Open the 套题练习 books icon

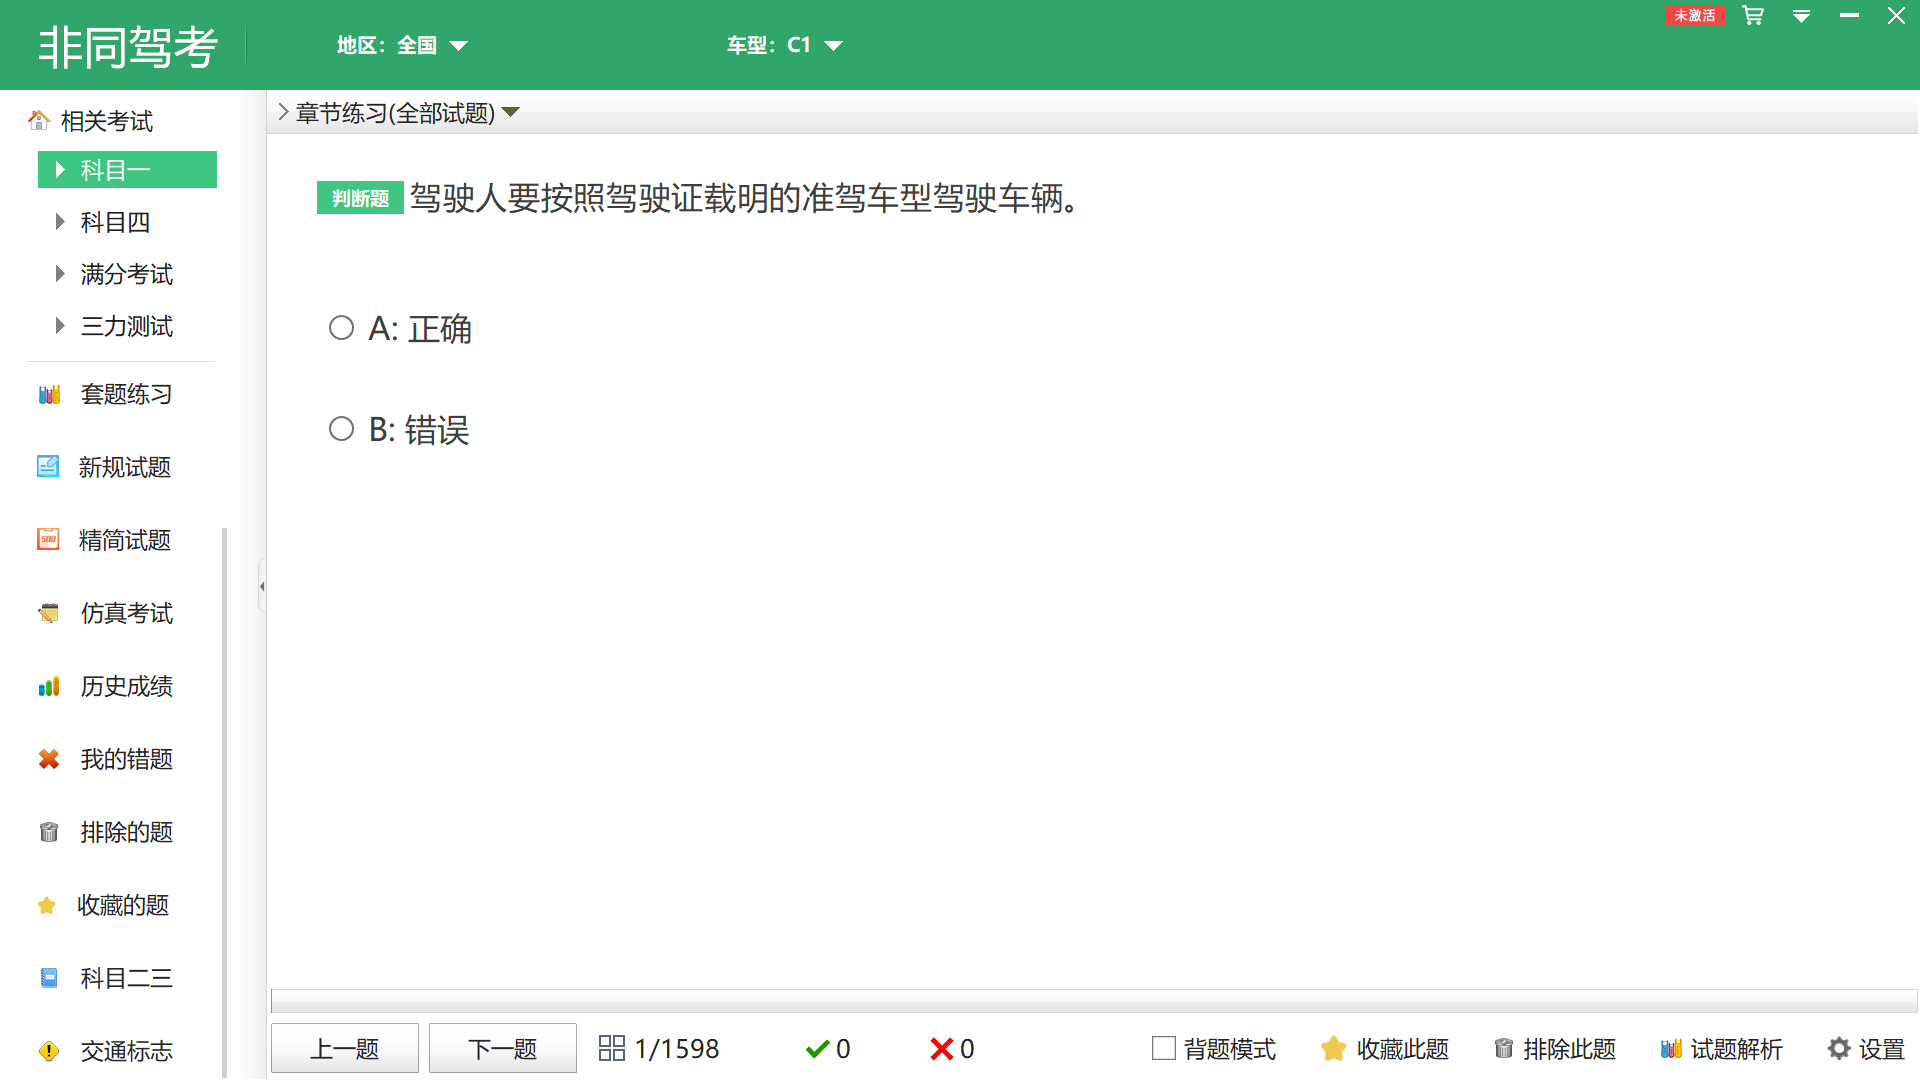(49, 395)
